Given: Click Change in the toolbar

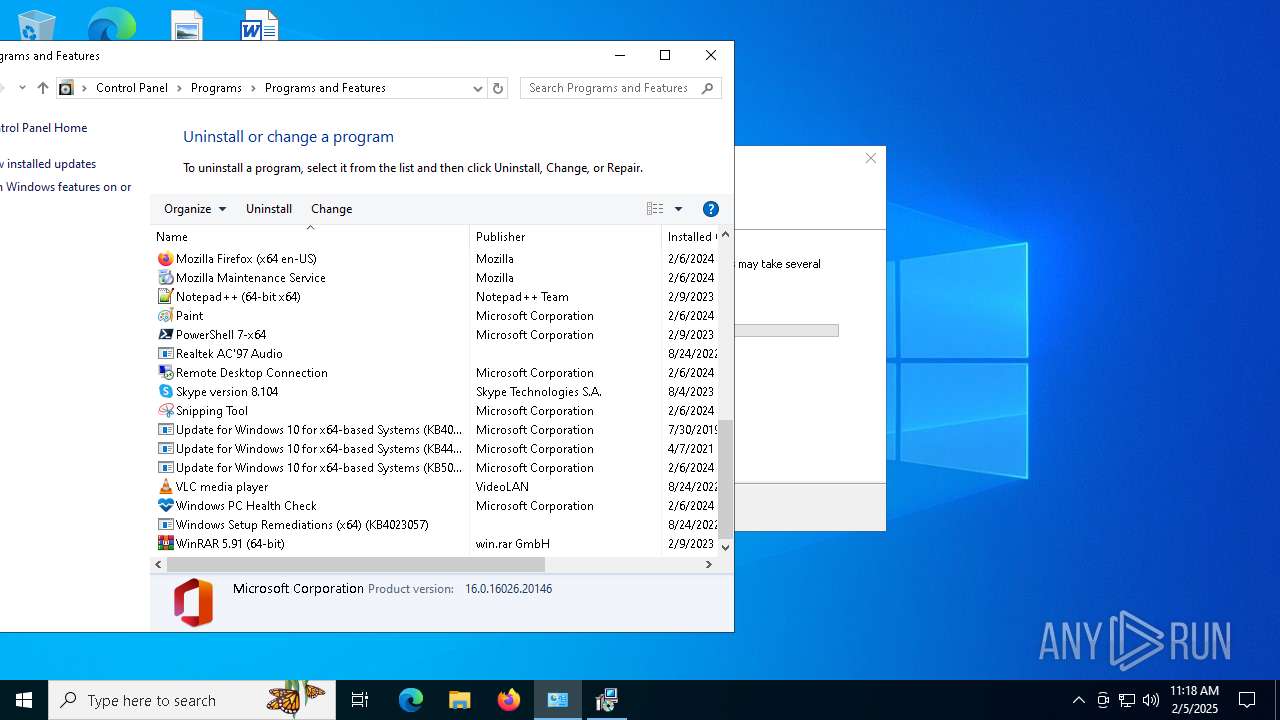Looking at the screenshot, I should point(332,209).
